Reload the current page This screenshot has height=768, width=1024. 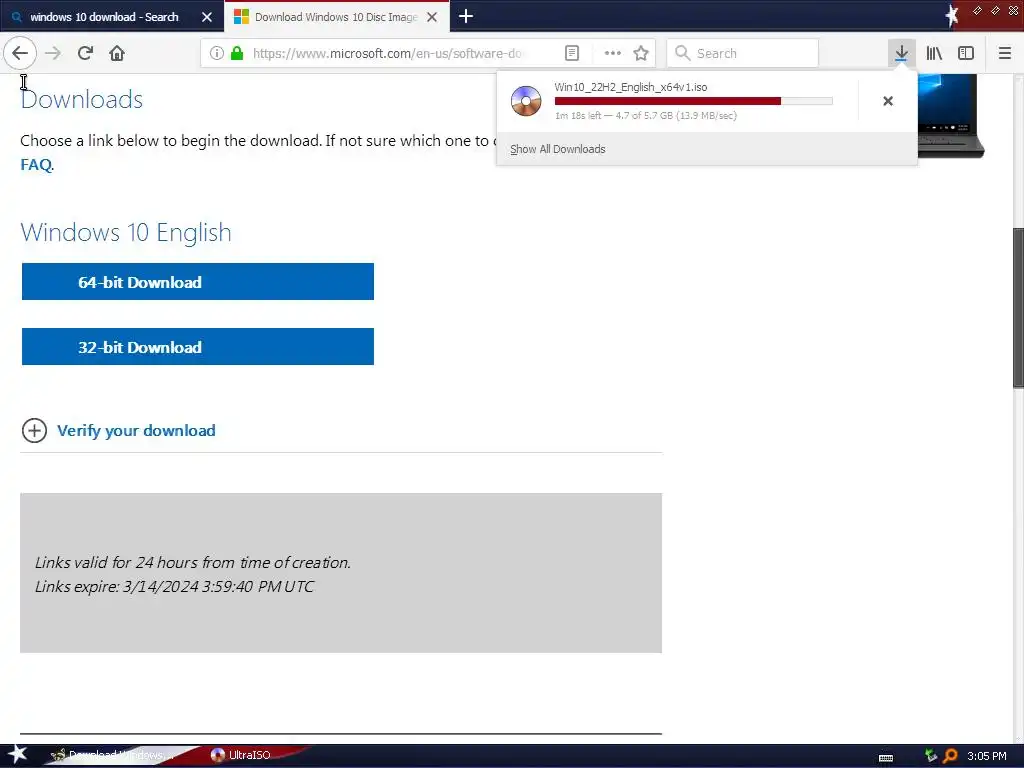tap(85, 53)
